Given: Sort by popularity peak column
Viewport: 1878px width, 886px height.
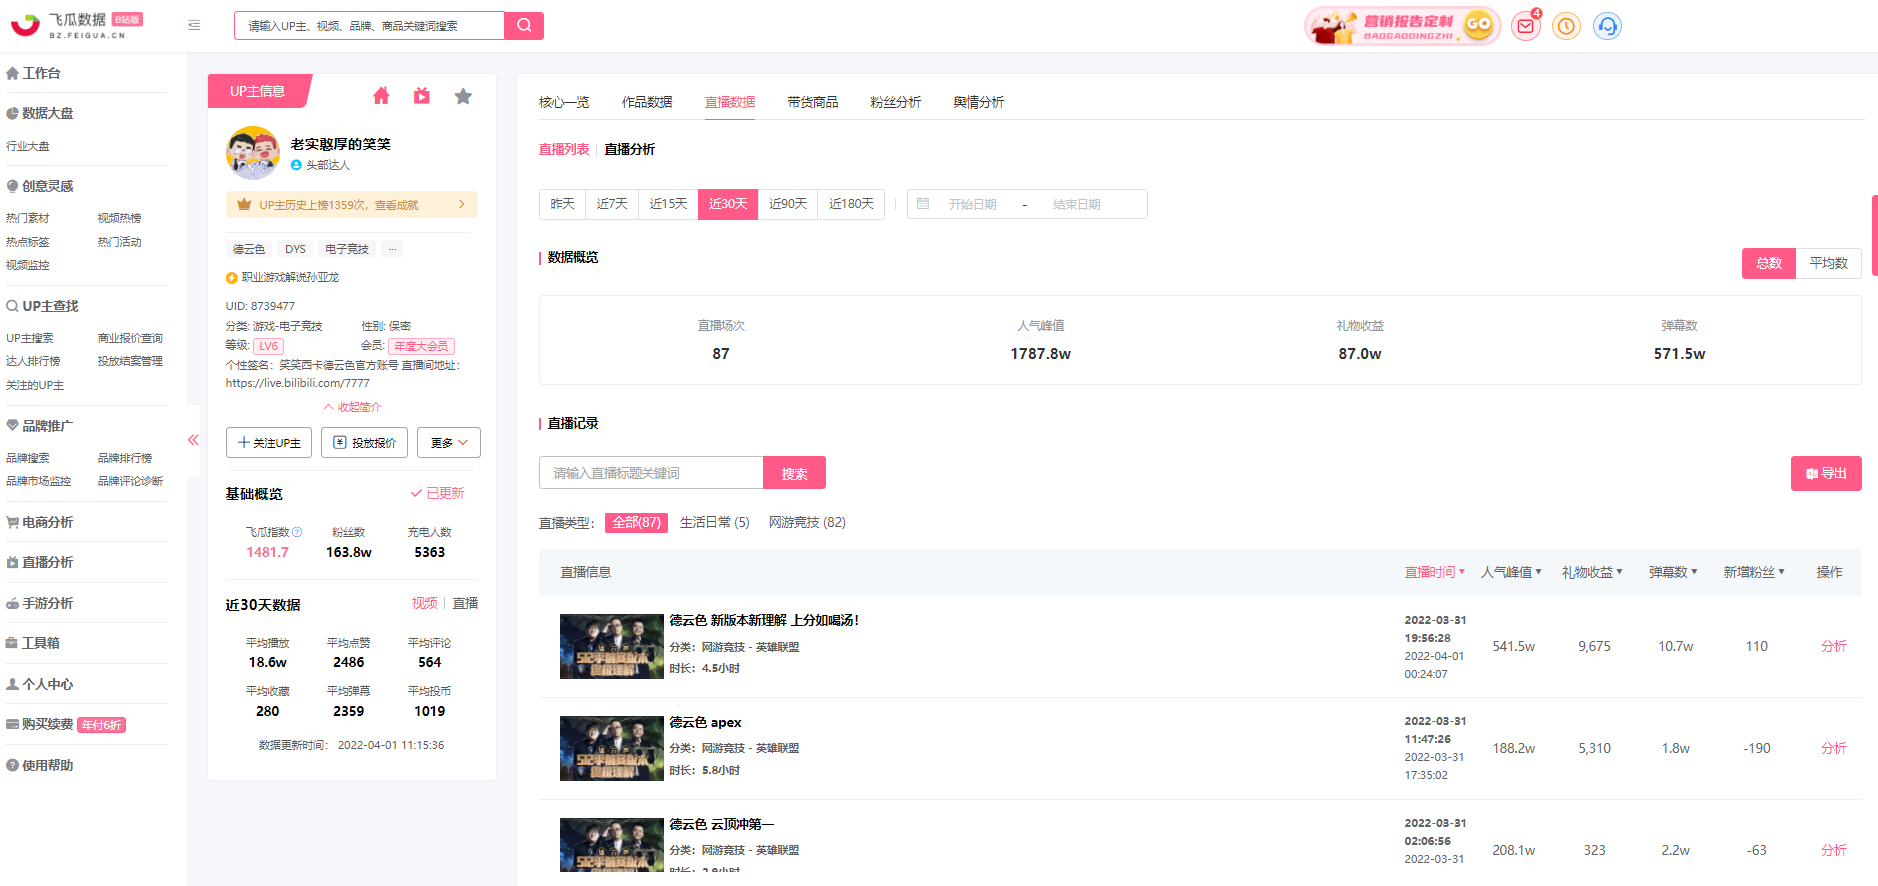Looking at the screenshot, I should 1511,572.
